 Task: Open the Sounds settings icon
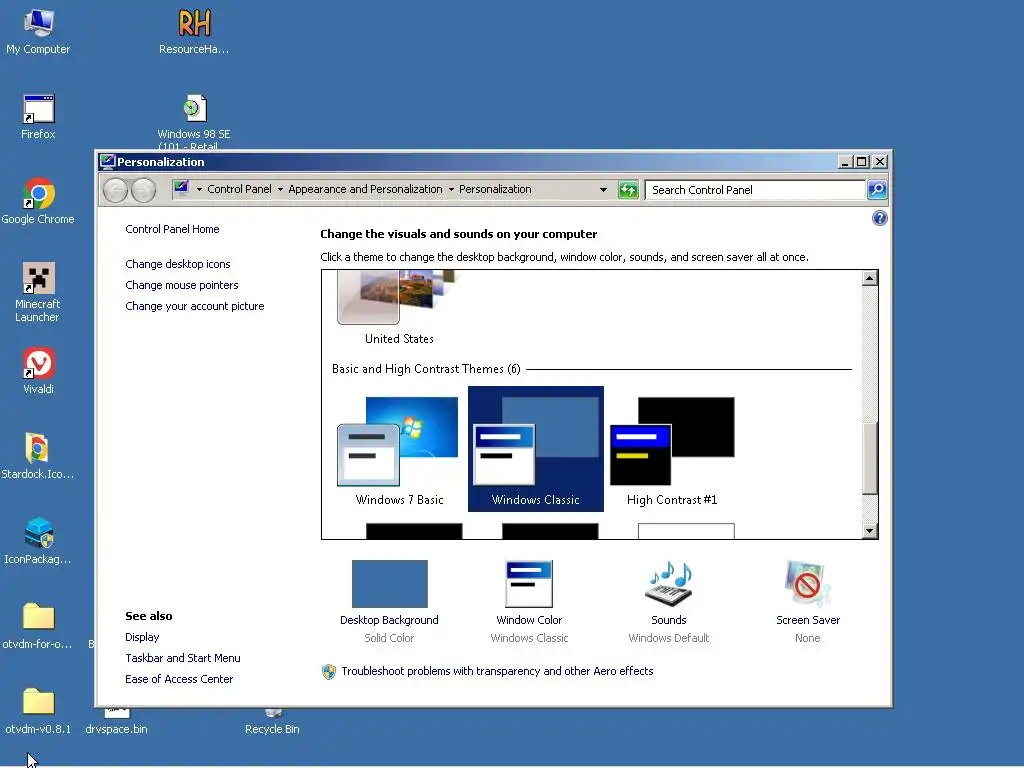[x=668, y=584]
